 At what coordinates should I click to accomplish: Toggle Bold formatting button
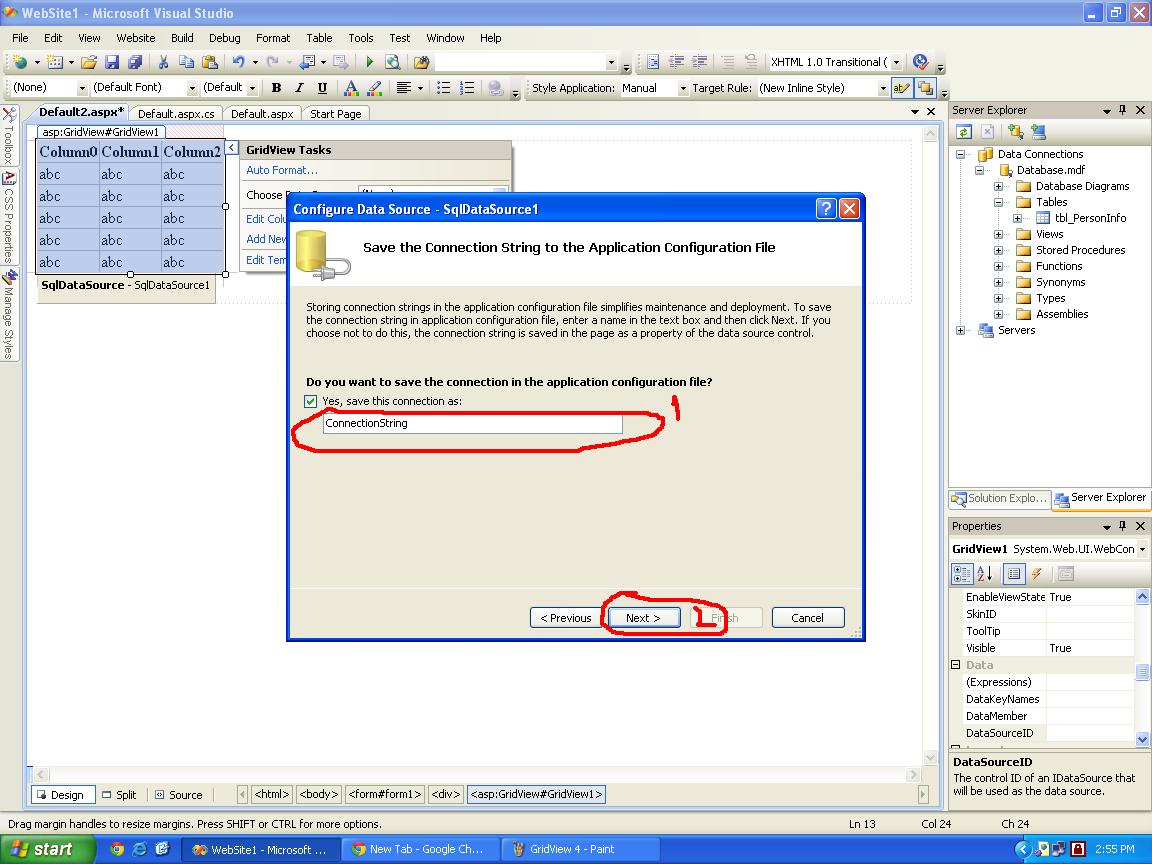point(276,88)
